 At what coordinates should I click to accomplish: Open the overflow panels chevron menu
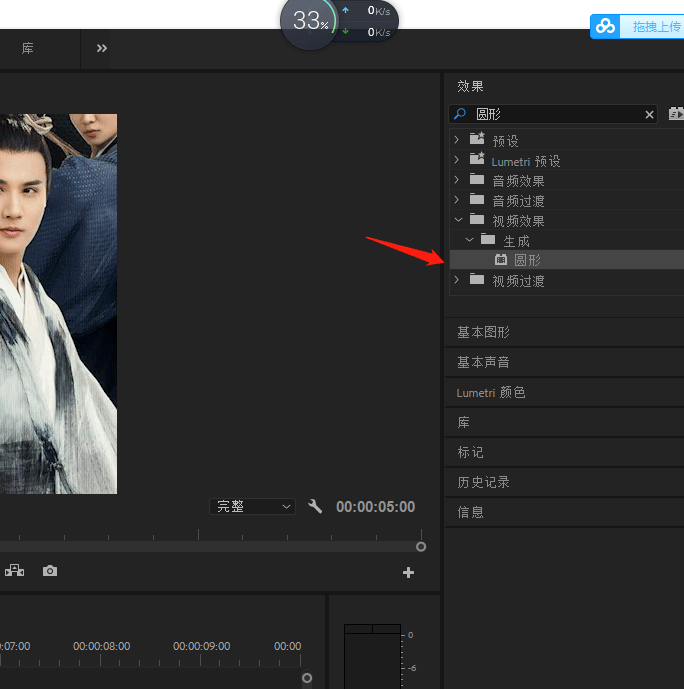102,48
